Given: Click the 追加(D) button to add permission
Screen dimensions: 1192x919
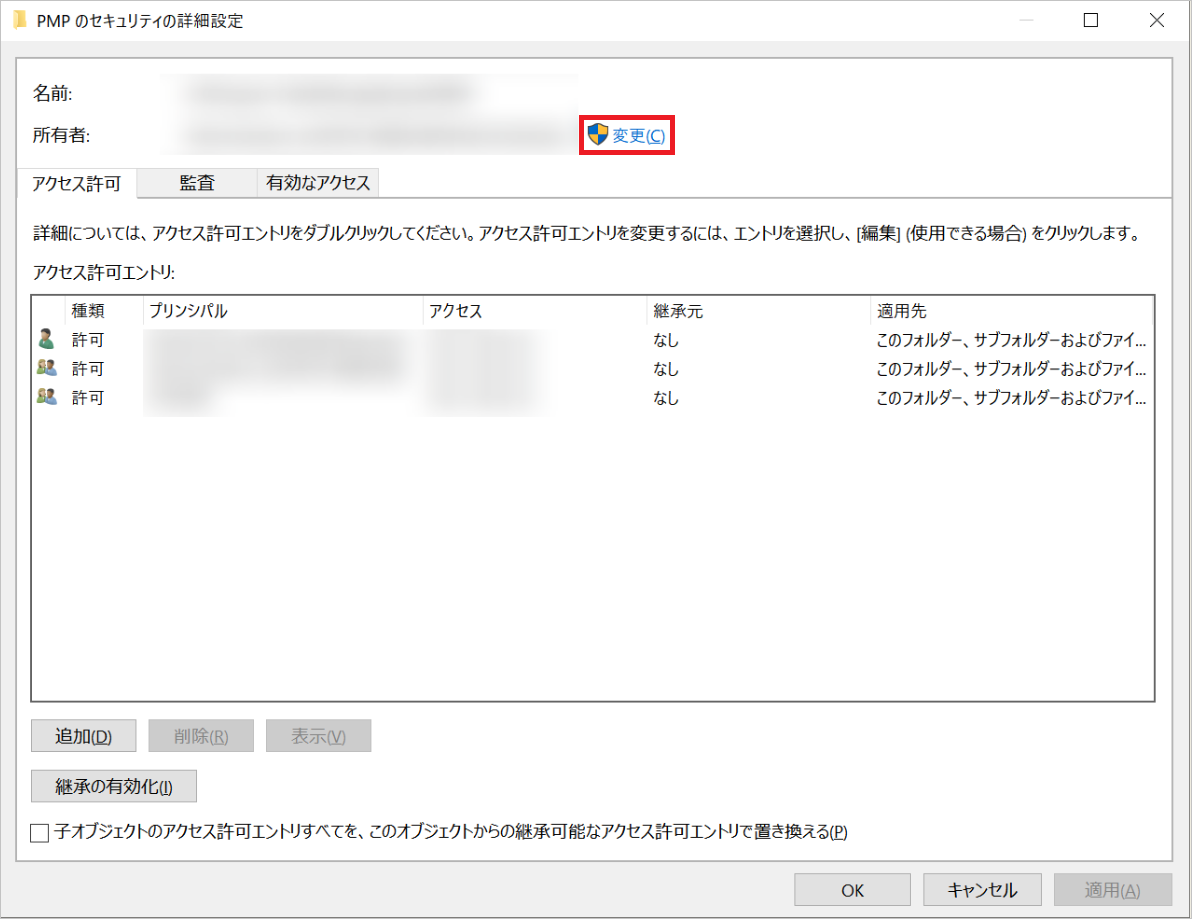Looking at the screenshot, I should [x=84, y=735].
